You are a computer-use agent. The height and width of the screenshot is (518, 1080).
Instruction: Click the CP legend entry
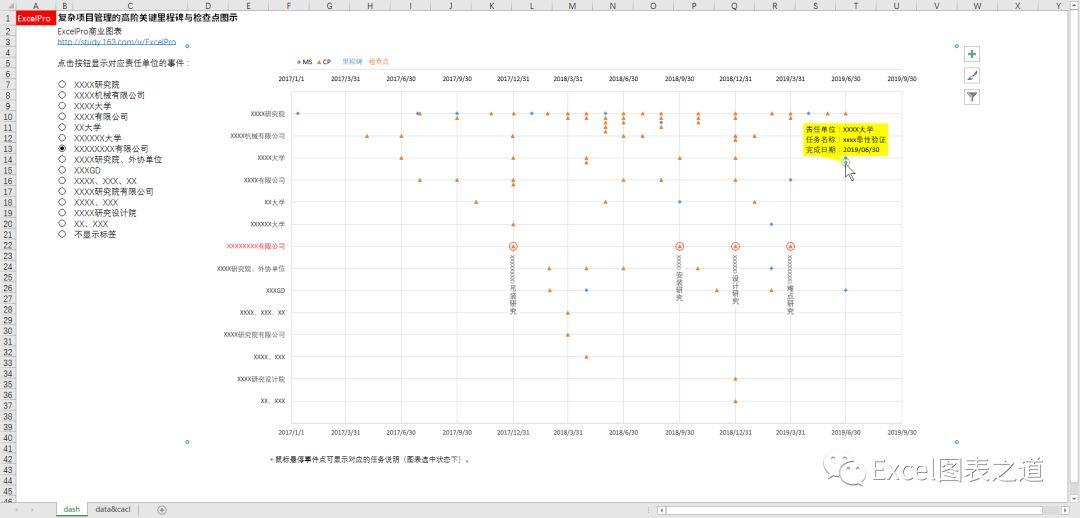324,62
